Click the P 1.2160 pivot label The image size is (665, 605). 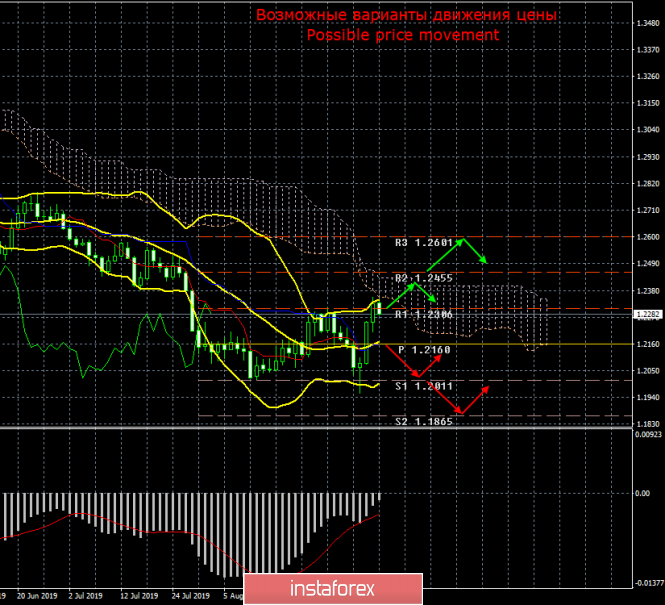click(423, 350)
